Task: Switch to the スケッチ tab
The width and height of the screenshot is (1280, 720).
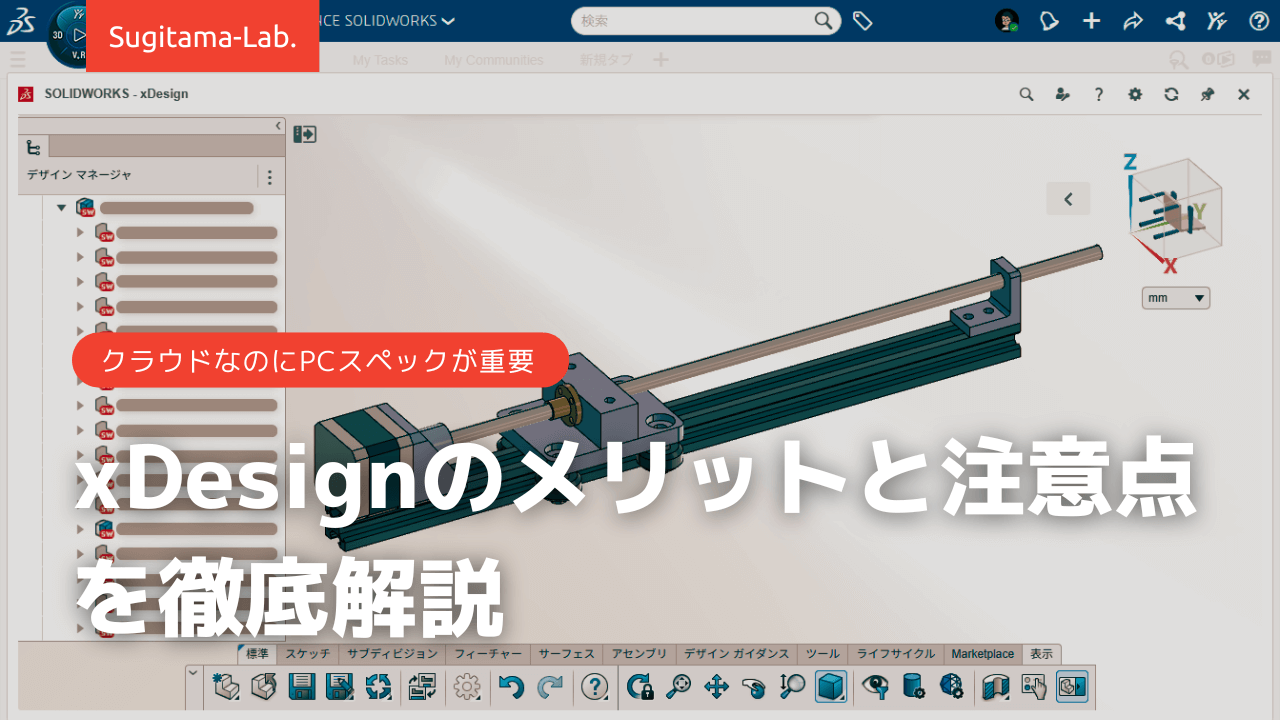Action: click(x=307, y=654)
